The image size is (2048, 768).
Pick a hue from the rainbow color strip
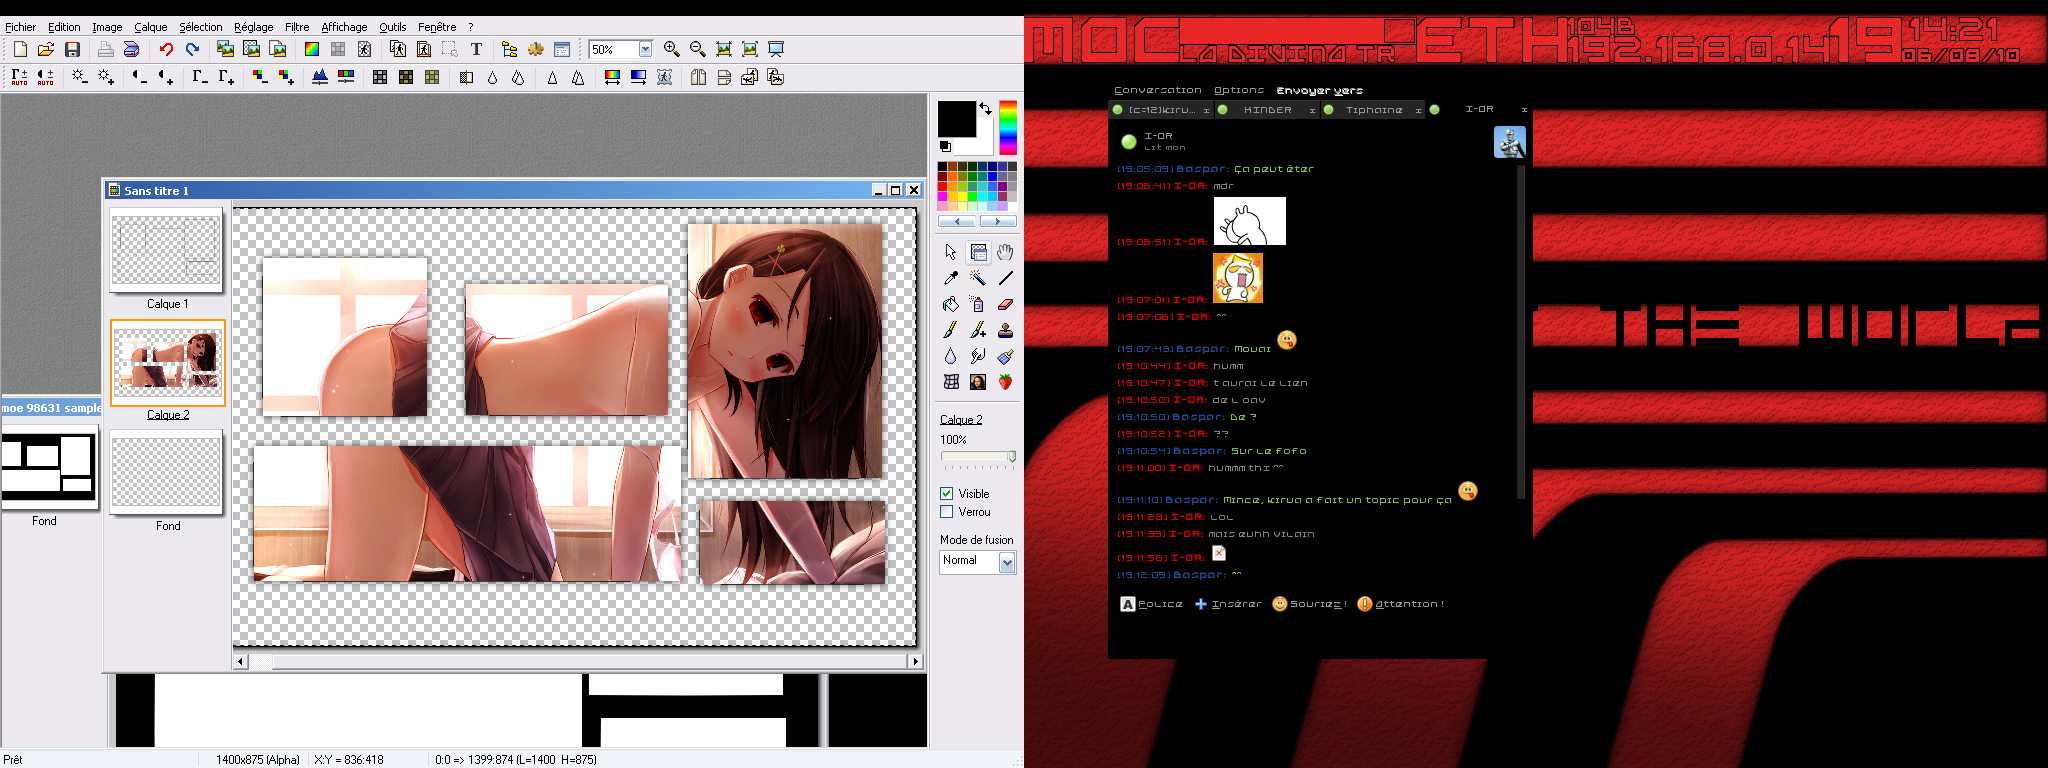[1008, 127]
